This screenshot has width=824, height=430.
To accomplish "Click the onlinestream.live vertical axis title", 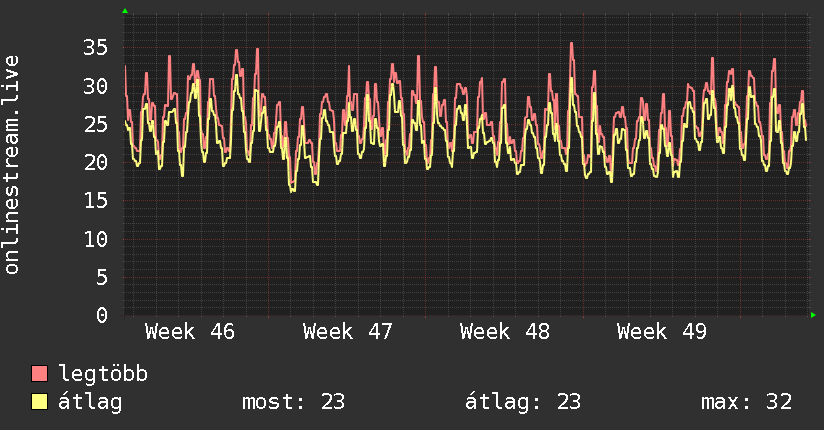I will [x=12, y=165].
